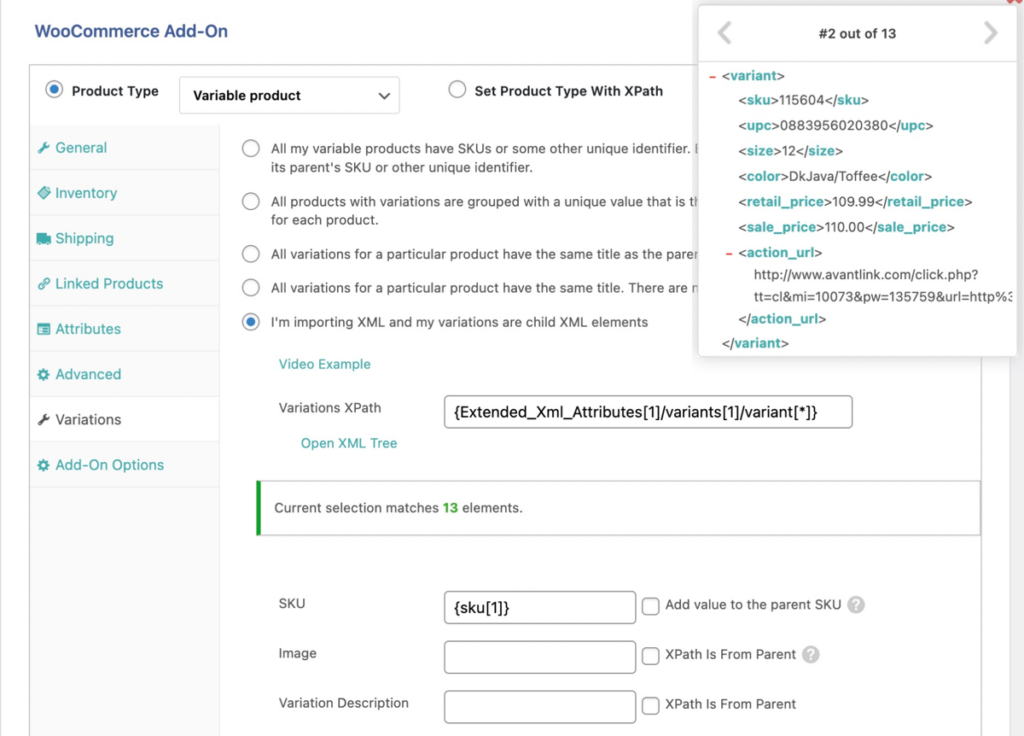Open the Add-On Options tab
The height and width of the screenshot is (736, 1024).
[x=125, y=465]
